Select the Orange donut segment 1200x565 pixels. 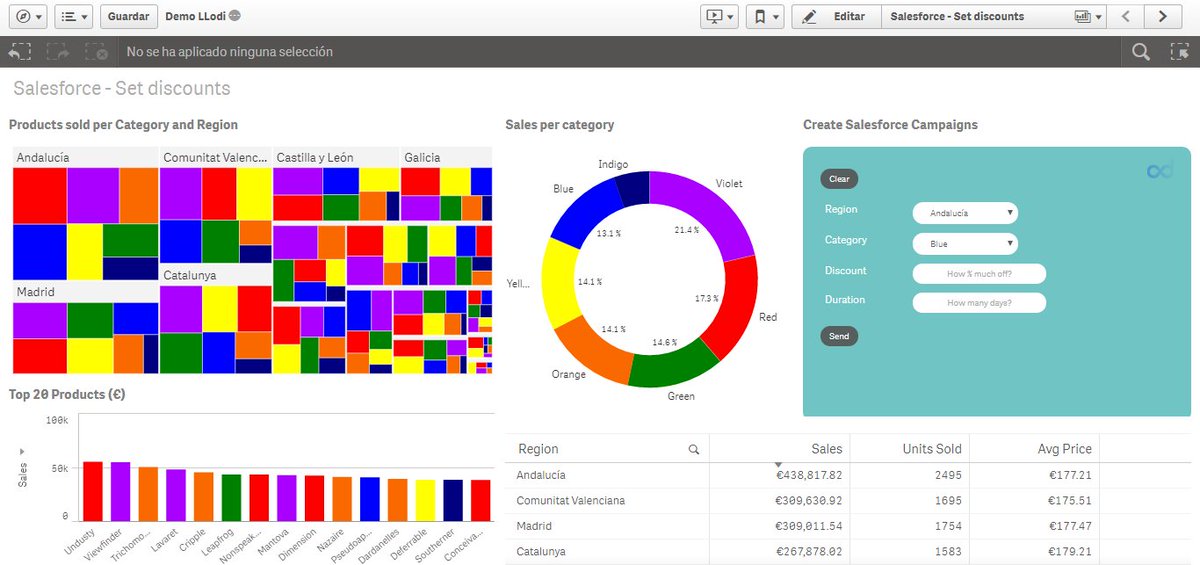pyautogui.click(x=589, y=350)
